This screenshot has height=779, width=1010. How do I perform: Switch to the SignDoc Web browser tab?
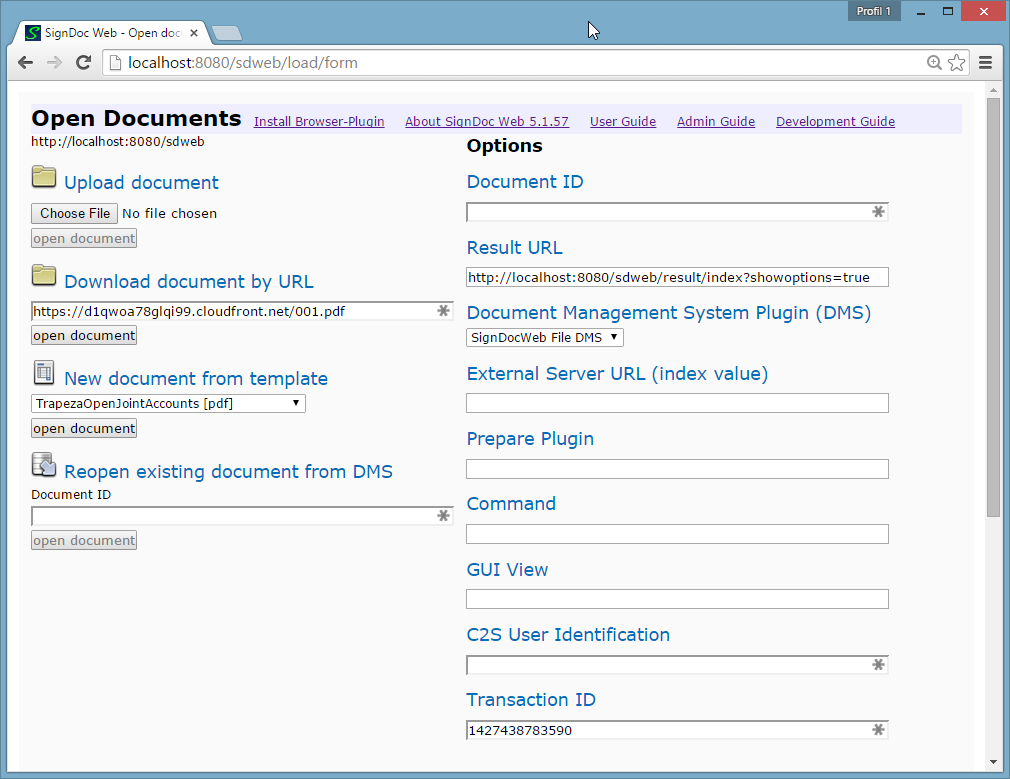tap(110, 33)
